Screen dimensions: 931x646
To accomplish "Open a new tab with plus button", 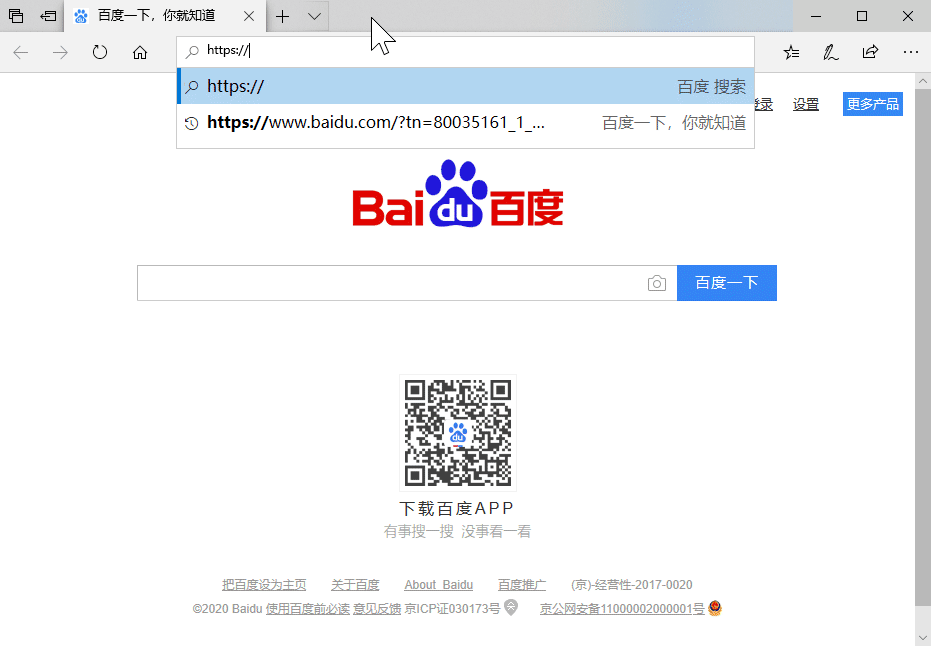I will point(283,16).
